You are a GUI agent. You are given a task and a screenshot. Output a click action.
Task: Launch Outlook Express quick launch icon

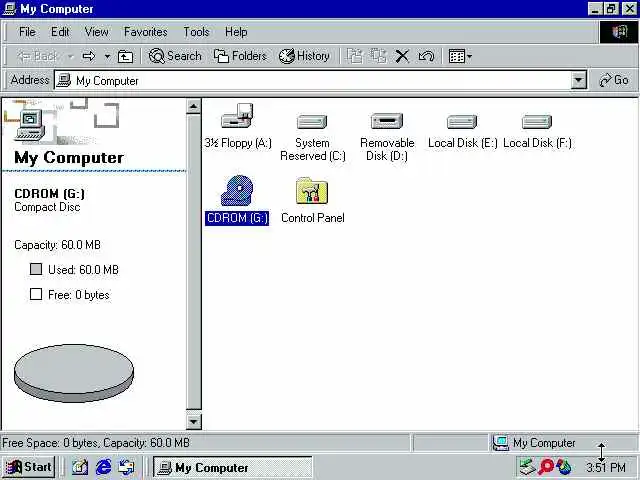click(x=126, y=467)
